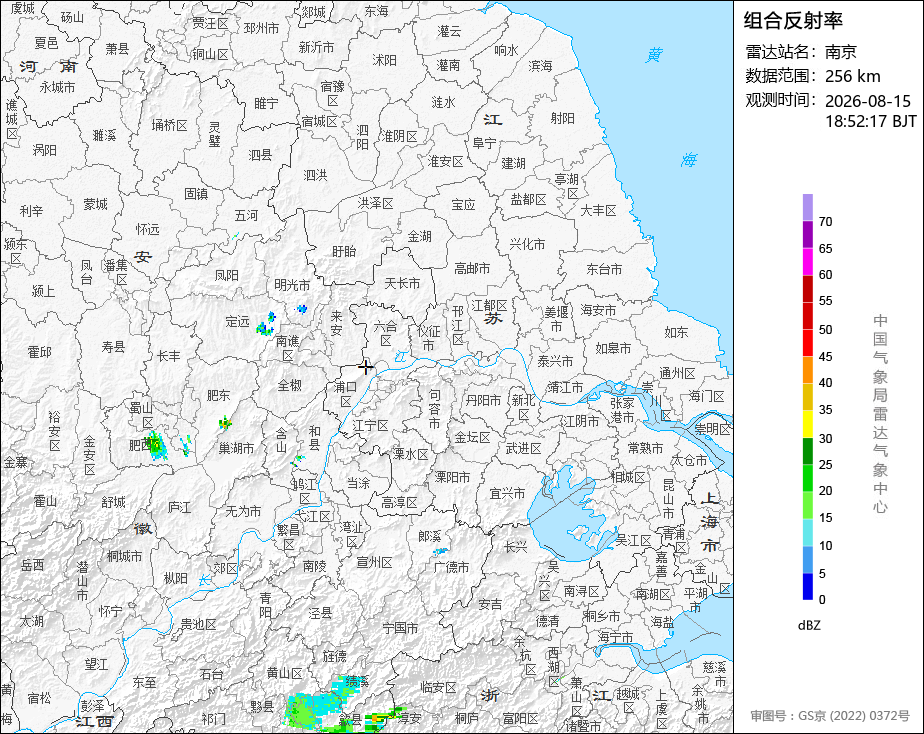Click the 组合反射率 title text
This screenshot has width=924, height=734.
793,21
